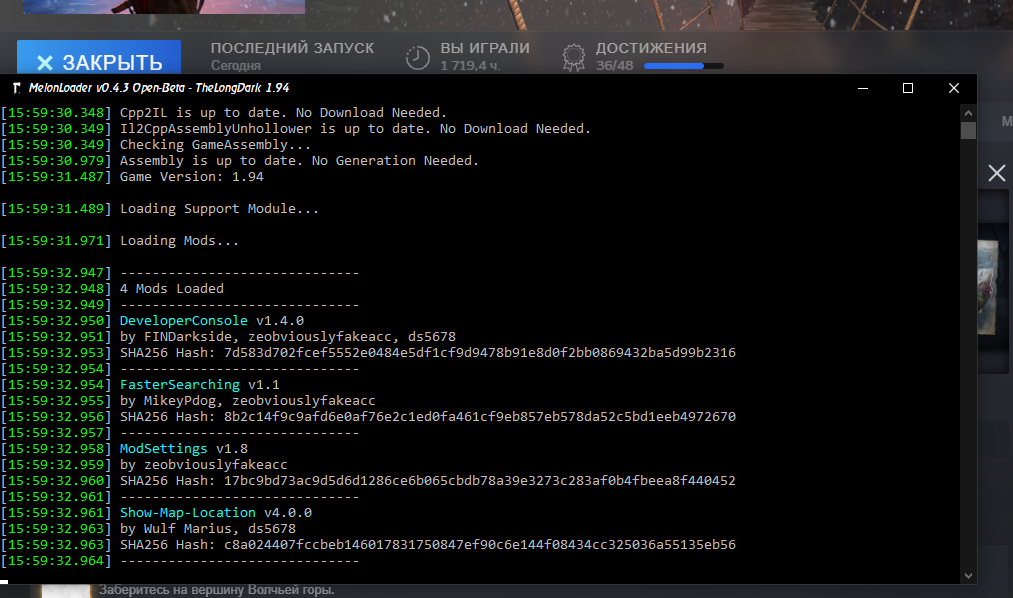The image size is (1013, 598).
Task: Click the ДОСТИЖЕНИЯ label
Action: coord(651,48)
